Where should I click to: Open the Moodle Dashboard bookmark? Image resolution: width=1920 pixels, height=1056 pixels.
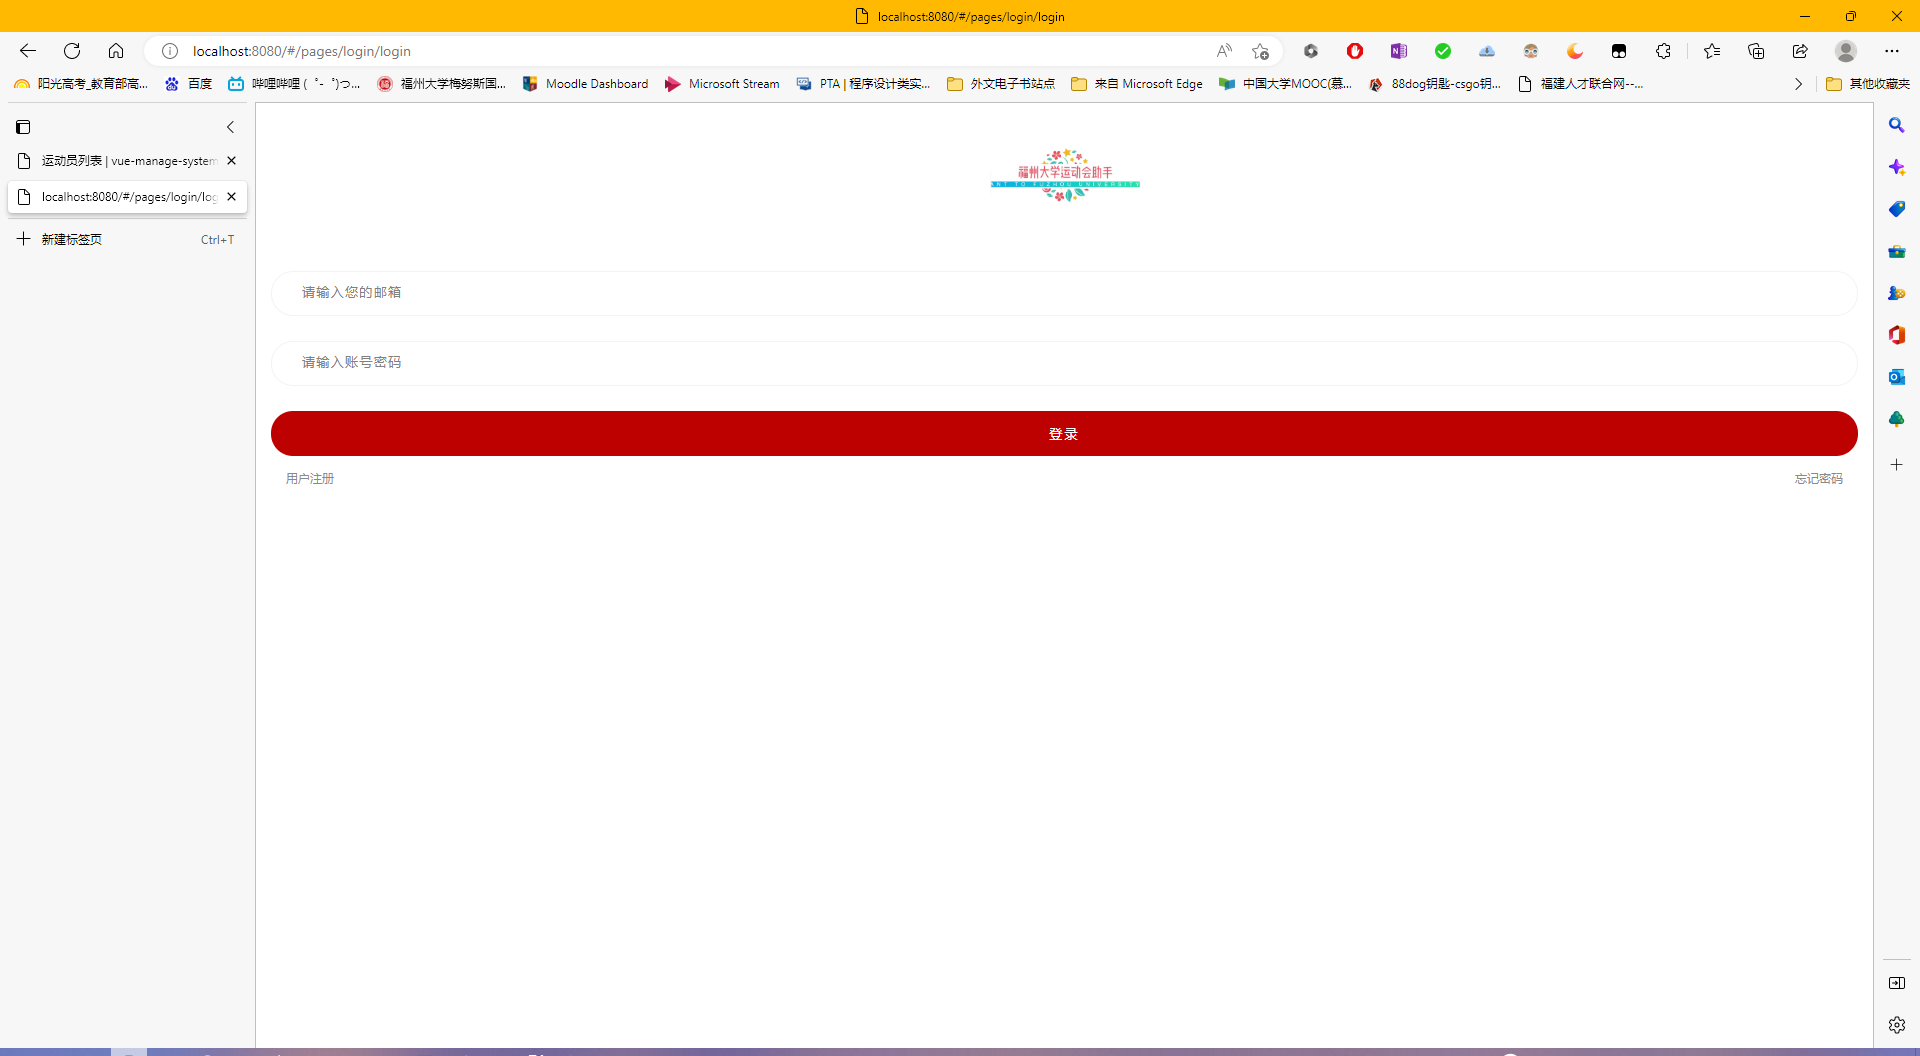586,84
